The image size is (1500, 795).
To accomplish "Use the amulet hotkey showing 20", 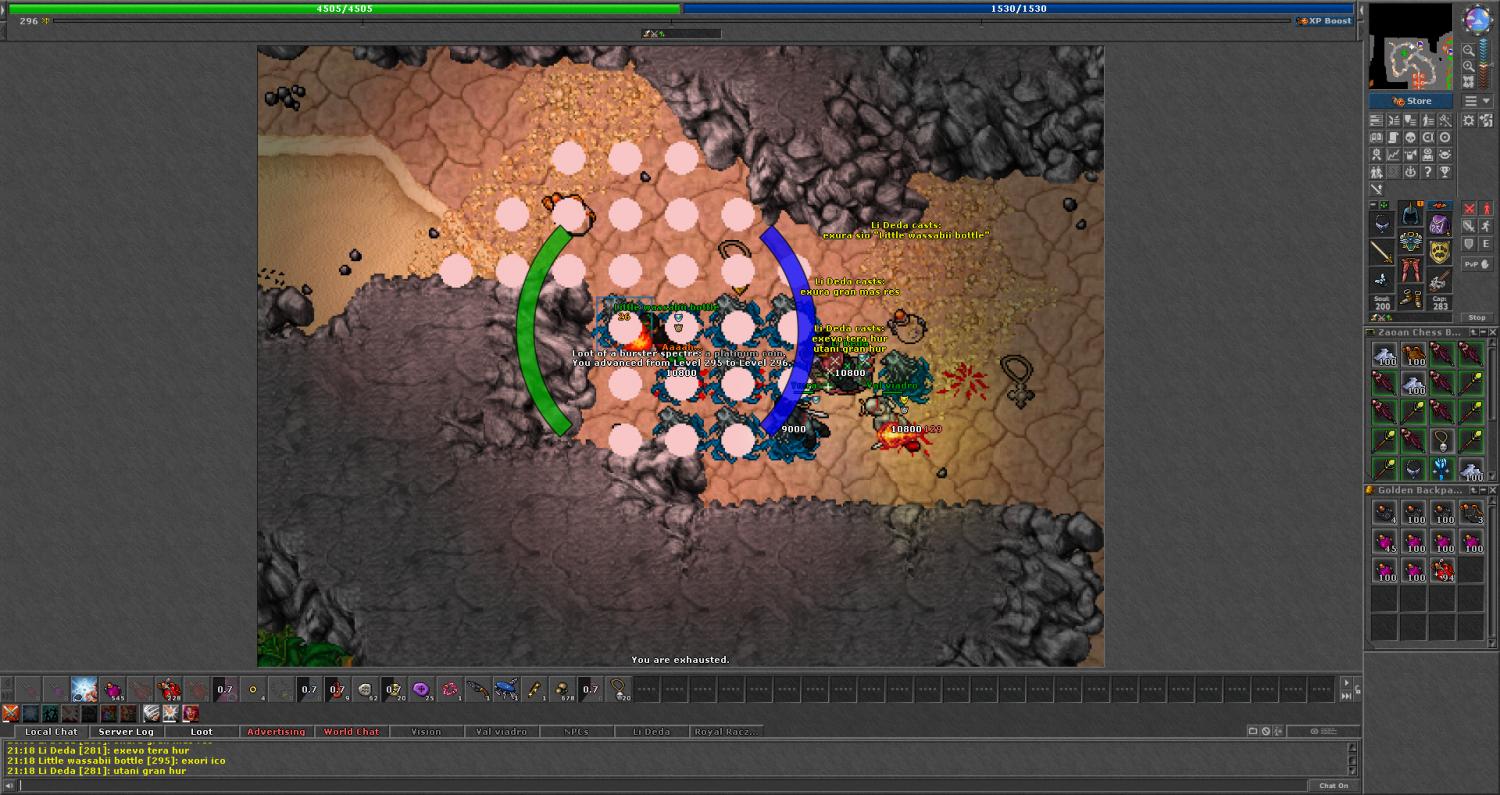I will [x=621, y=689].
